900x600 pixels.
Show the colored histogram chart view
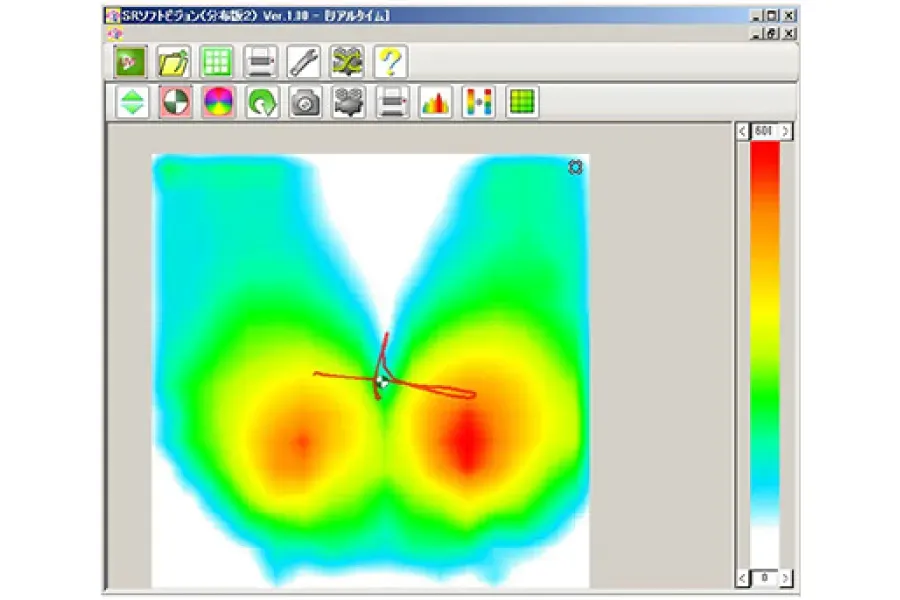(435, 102)
